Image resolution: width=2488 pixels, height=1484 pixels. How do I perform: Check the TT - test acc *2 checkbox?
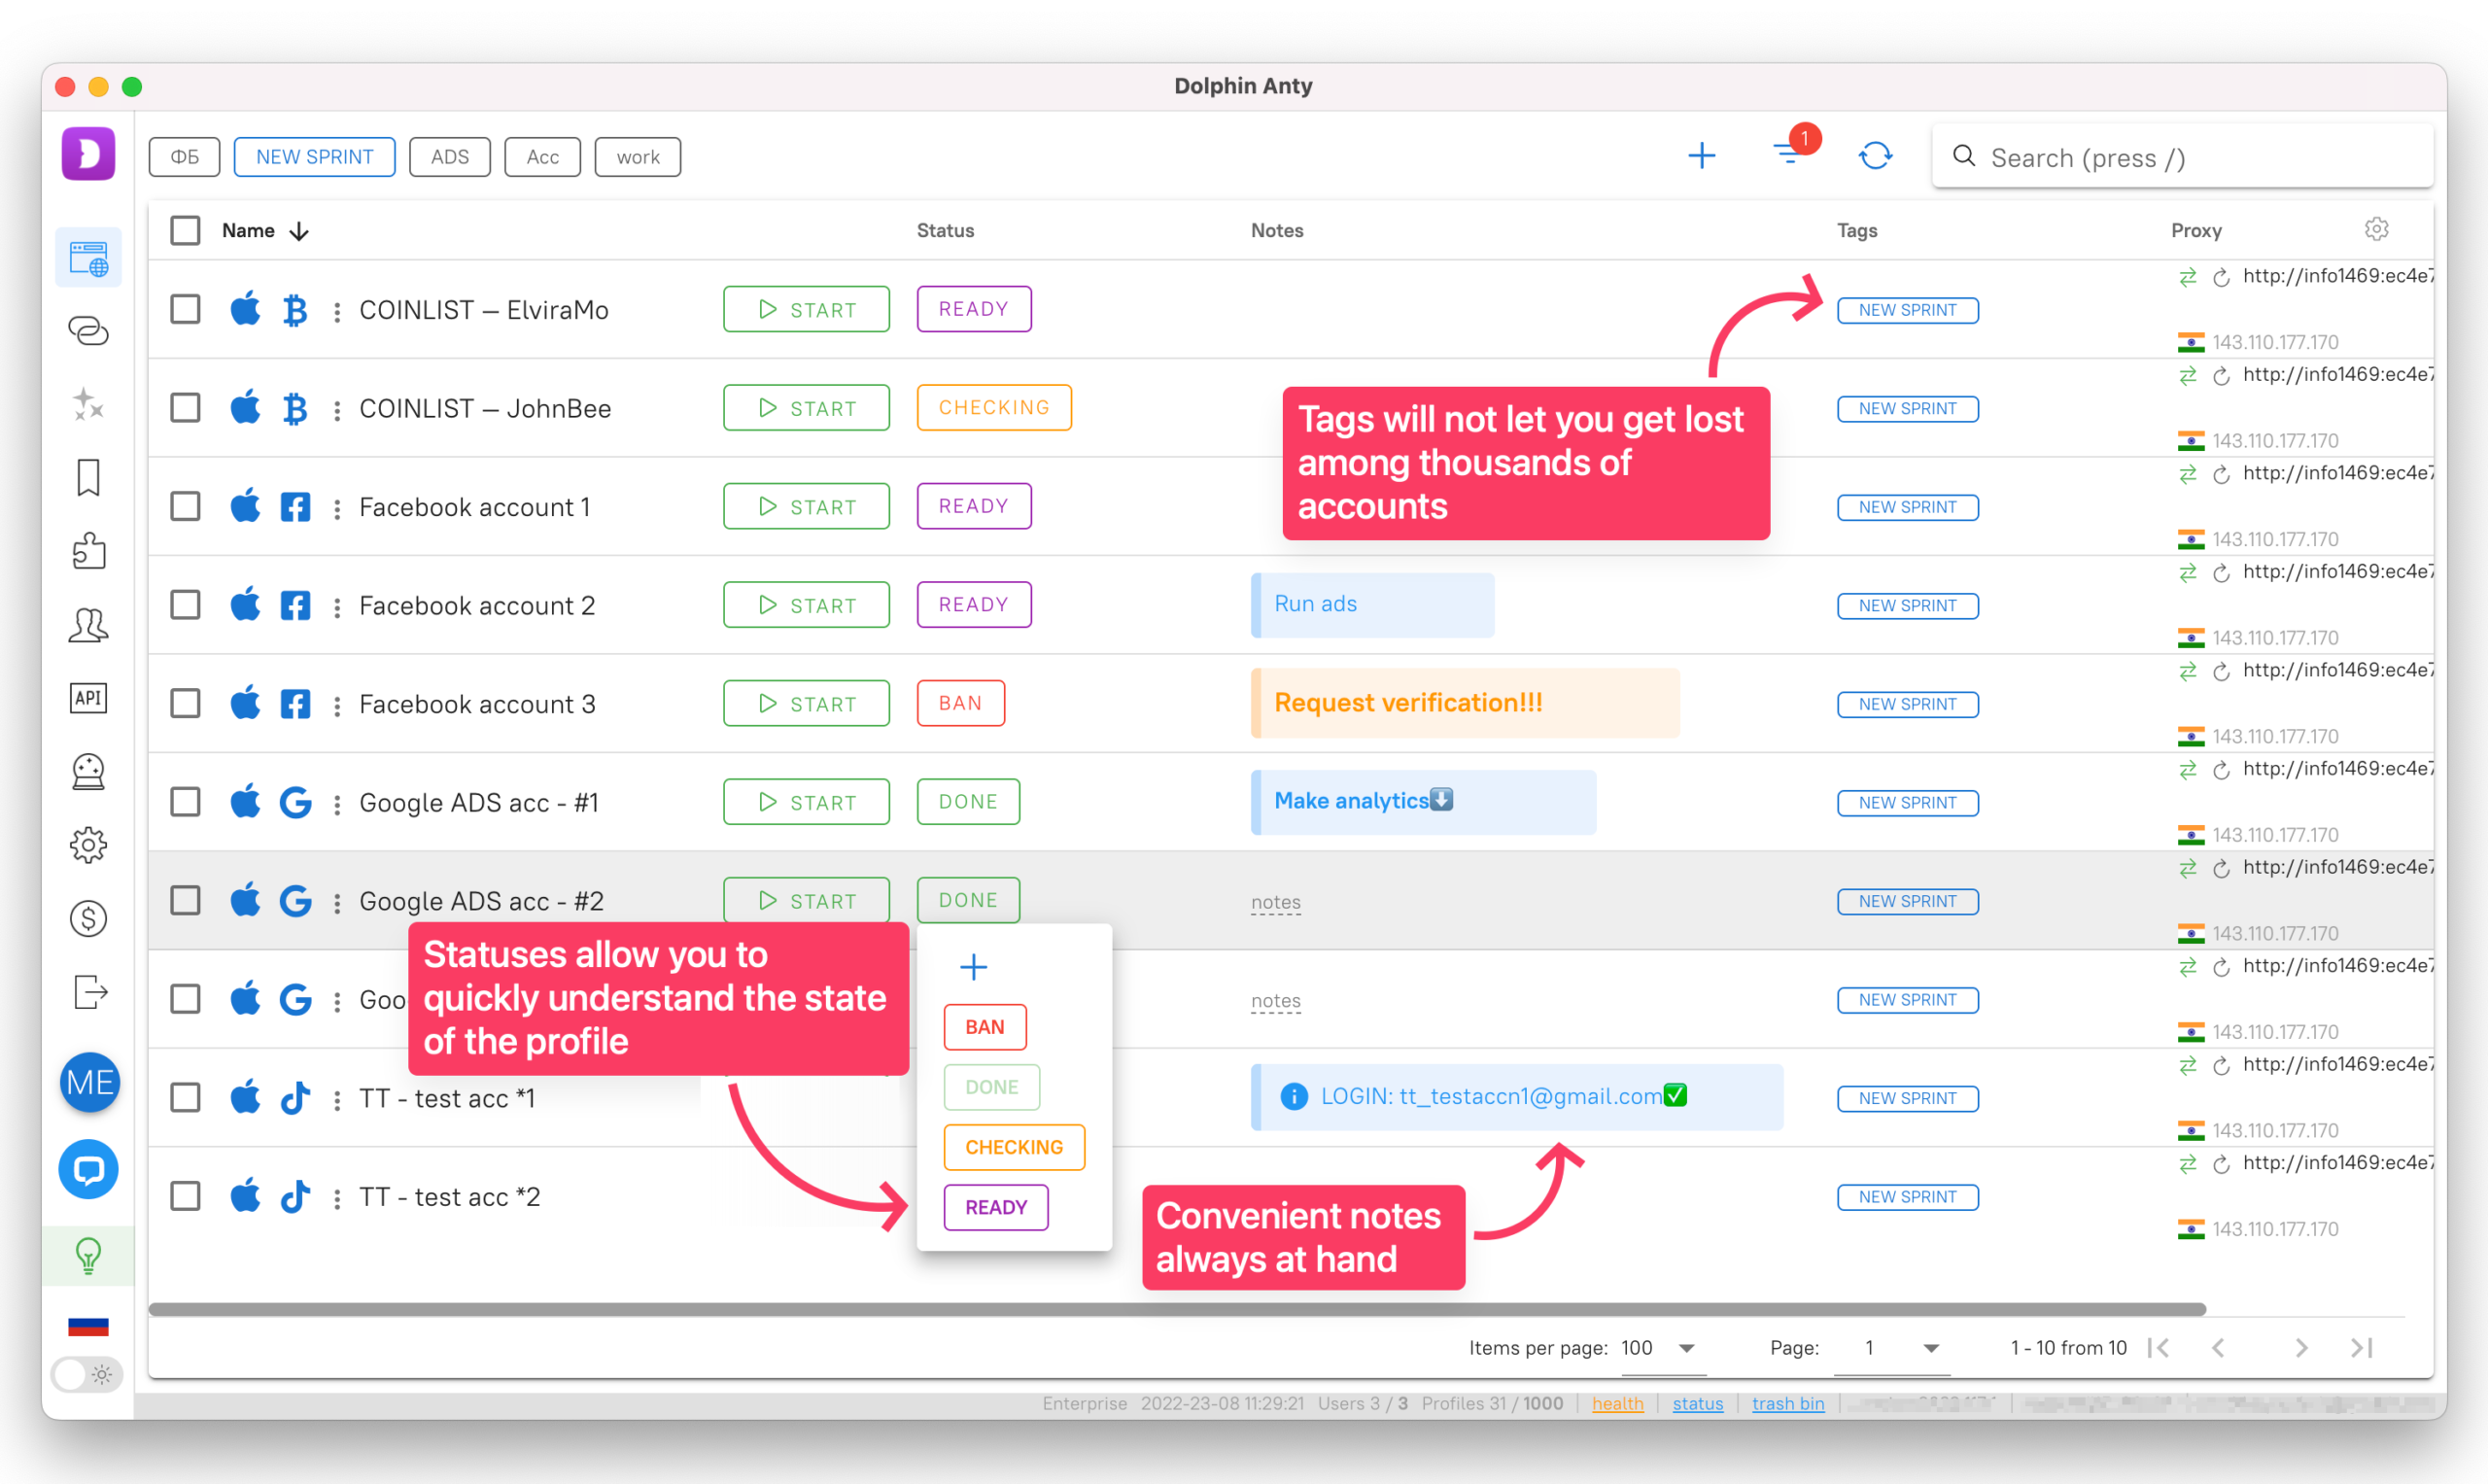pos(185,1196)
